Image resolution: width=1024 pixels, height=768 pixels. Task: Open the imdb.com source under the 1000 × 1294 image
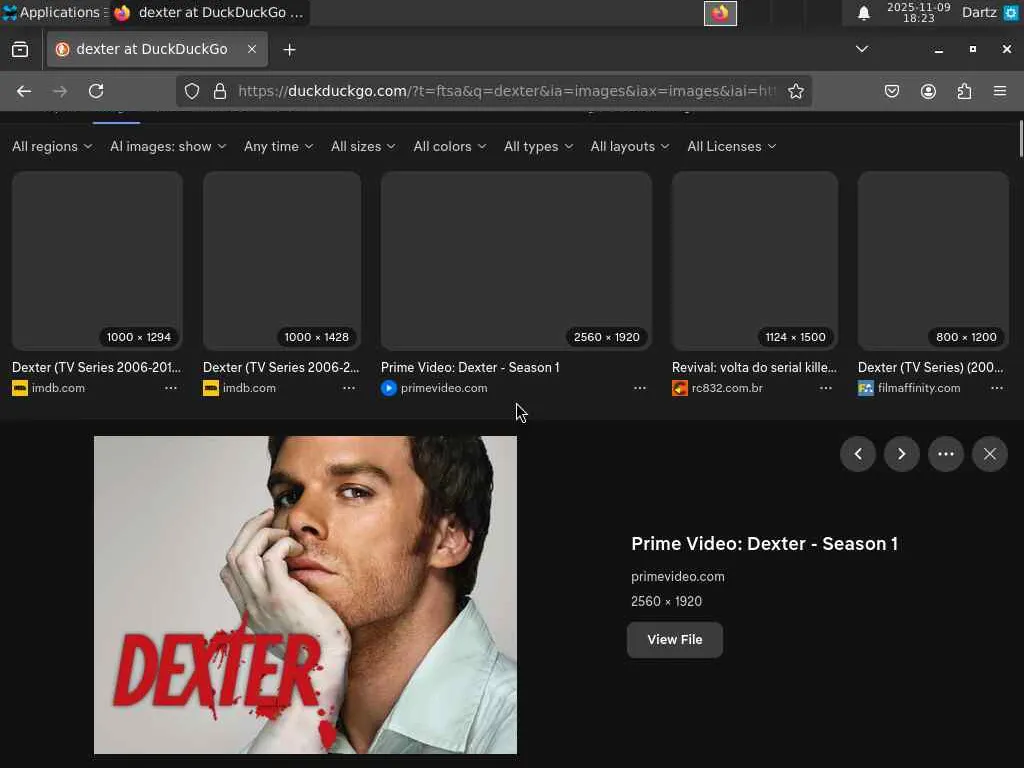(57, 388)
